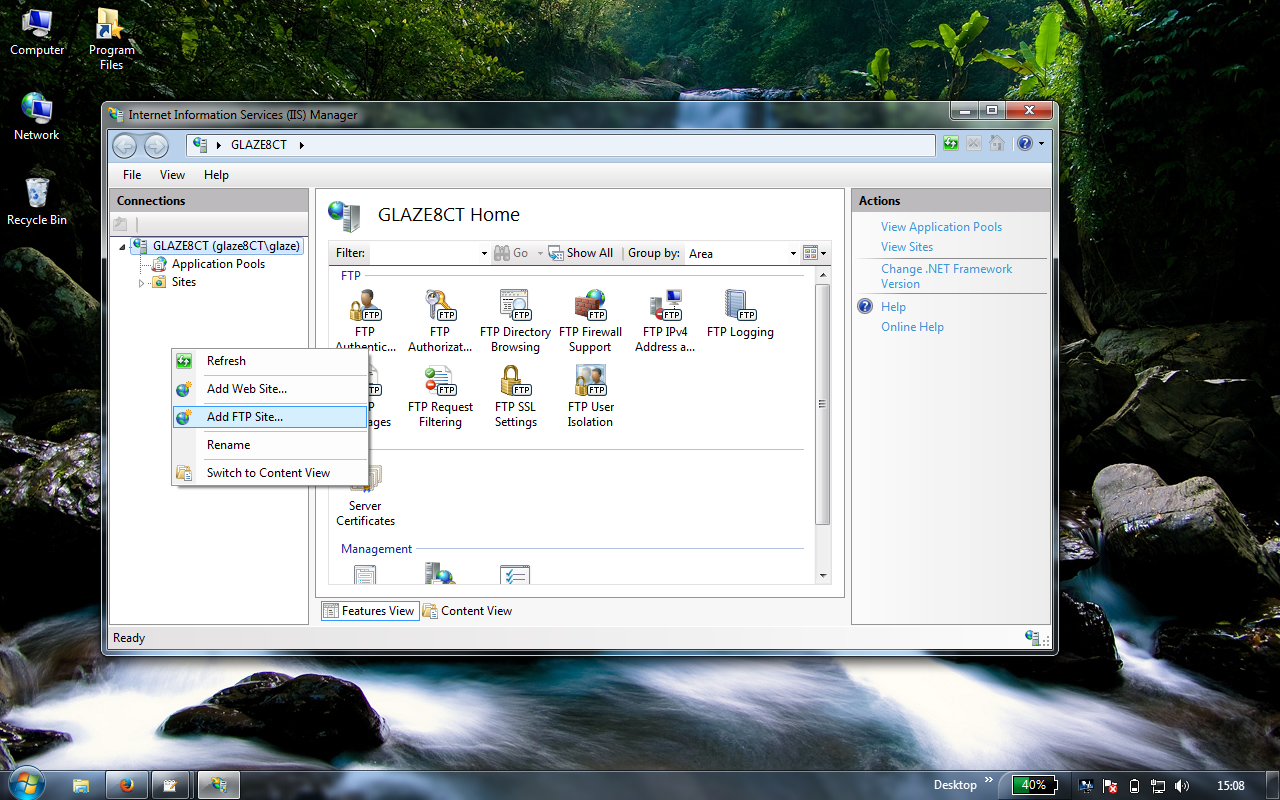Click the Stop toolbar icon
This screenshot has width=1280, height=800.
pos(974,144)
